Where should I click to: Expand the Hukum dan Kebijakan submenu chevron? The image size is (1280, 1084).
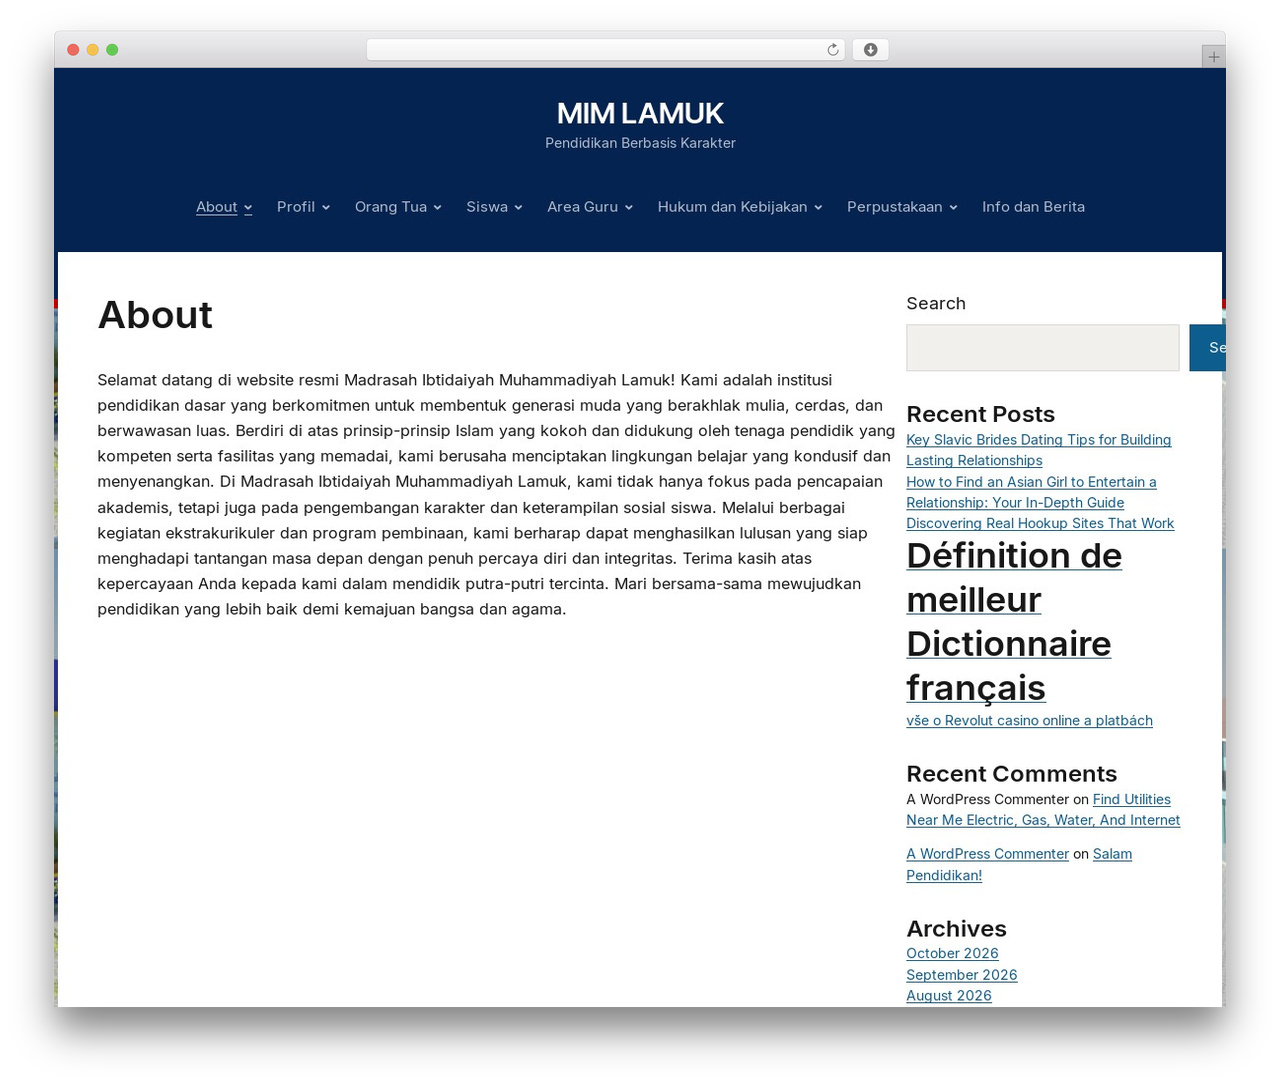tap(818, 208)
